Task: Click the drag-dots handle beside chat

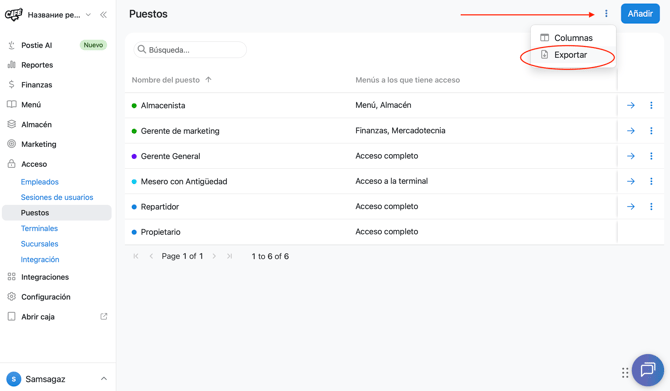Action: (625, 373)
